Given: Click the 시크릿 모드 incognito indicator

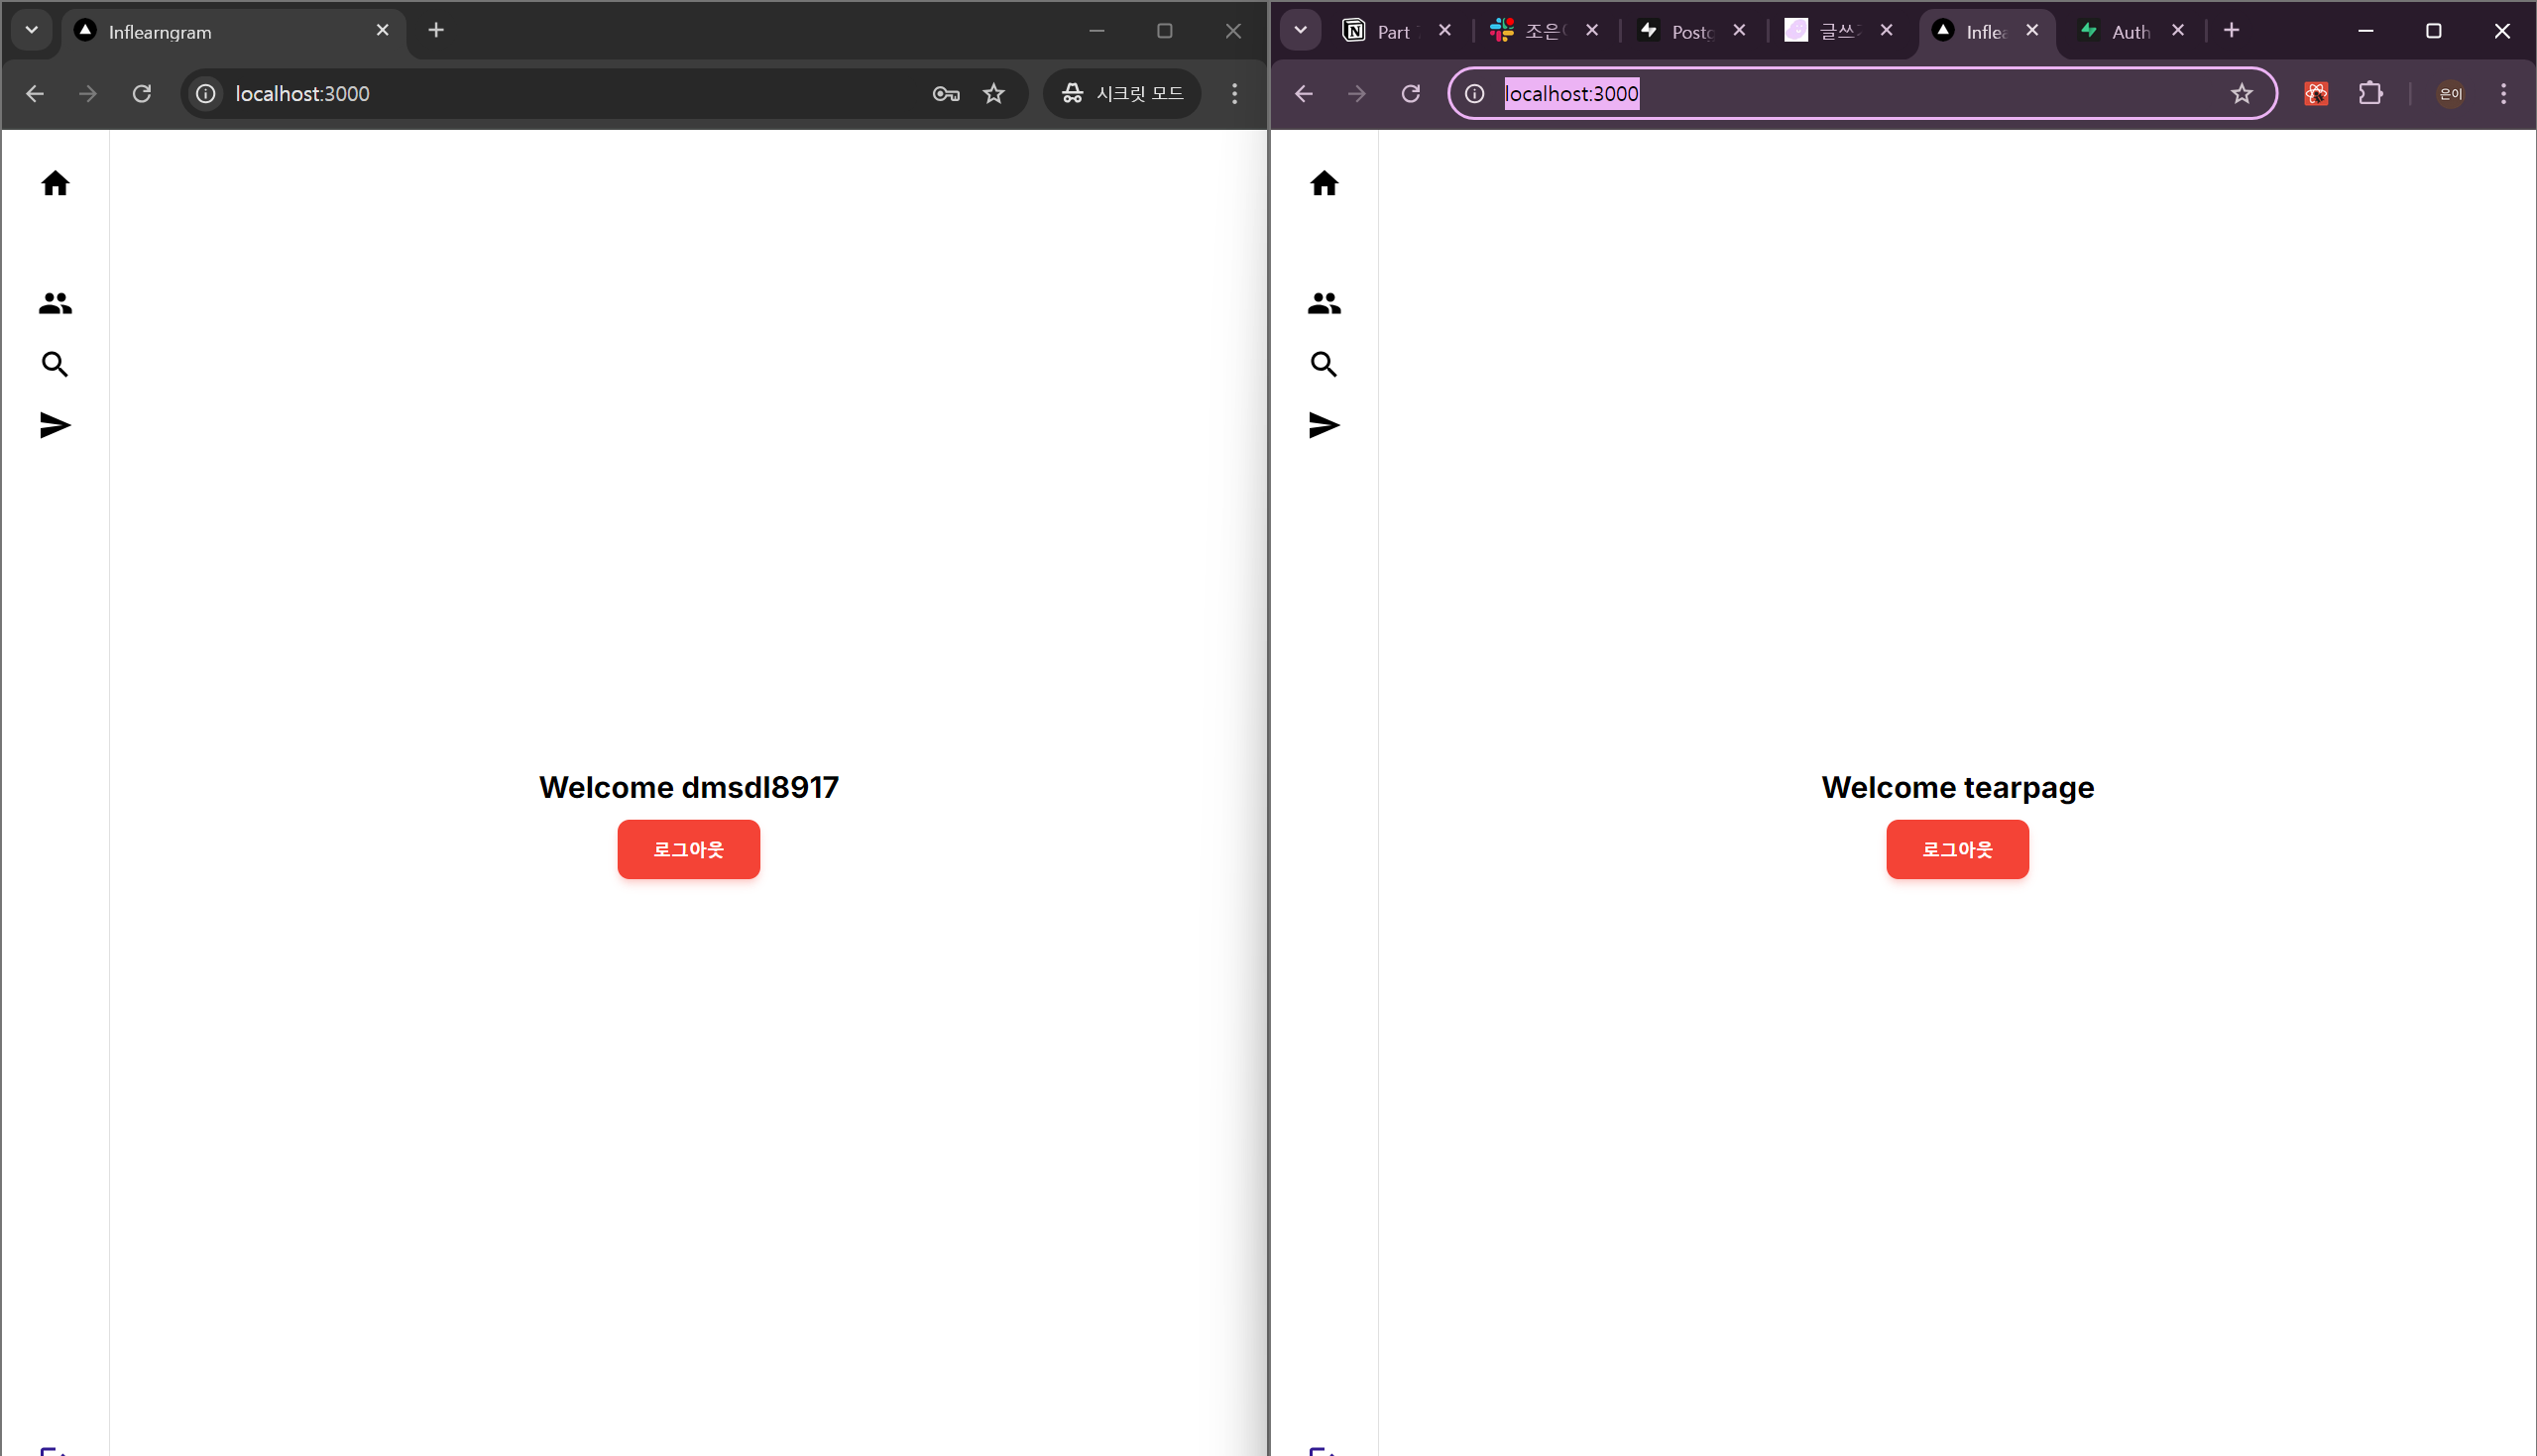Looking at the screenshot, I should click(1121, 94).
